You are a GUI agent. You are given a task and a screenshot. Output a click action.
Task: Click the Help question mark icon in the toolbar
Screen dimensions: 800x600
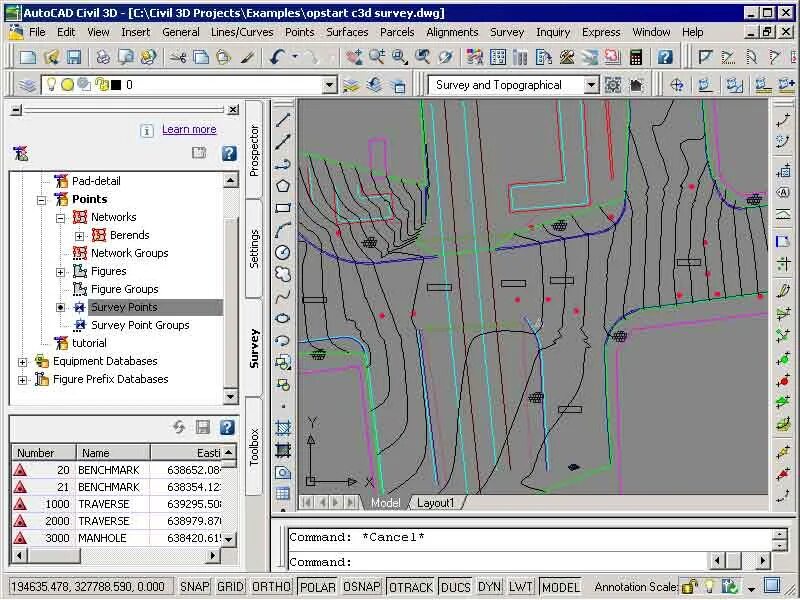point(665,57)
